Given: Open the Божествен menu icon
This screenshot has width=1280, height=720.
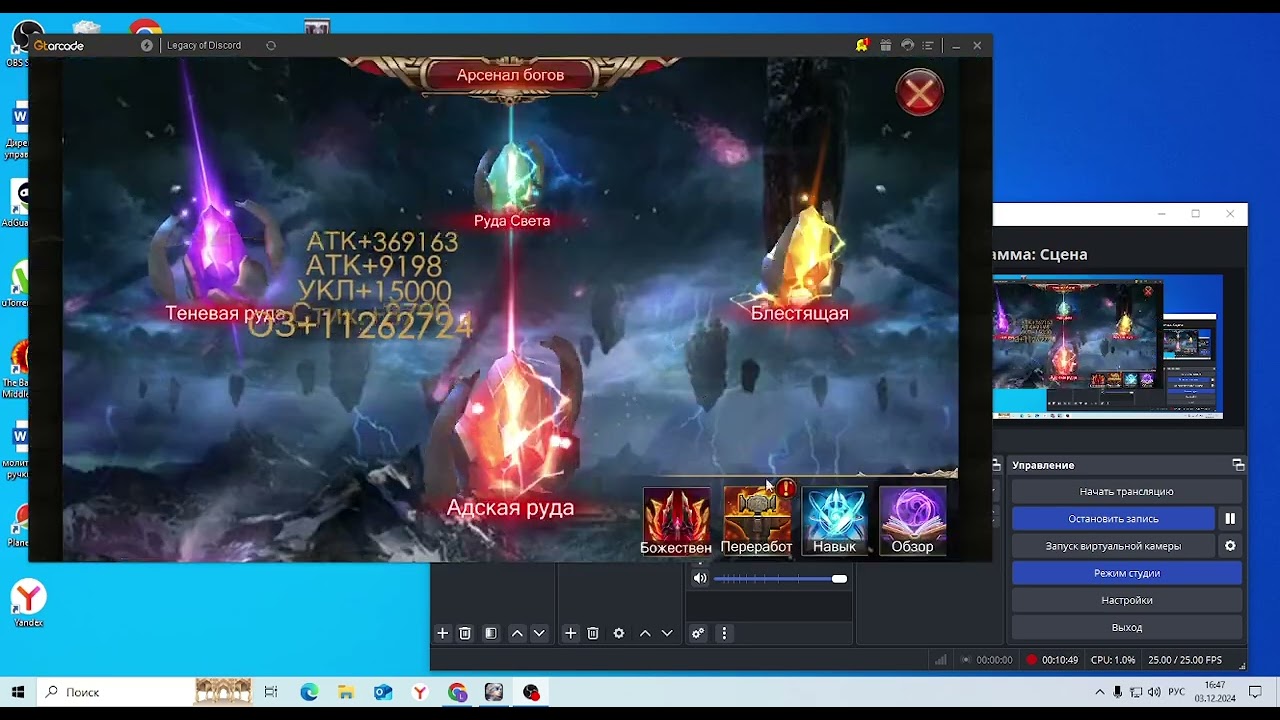Looking at the screenshot, I should tap(677, 521).
